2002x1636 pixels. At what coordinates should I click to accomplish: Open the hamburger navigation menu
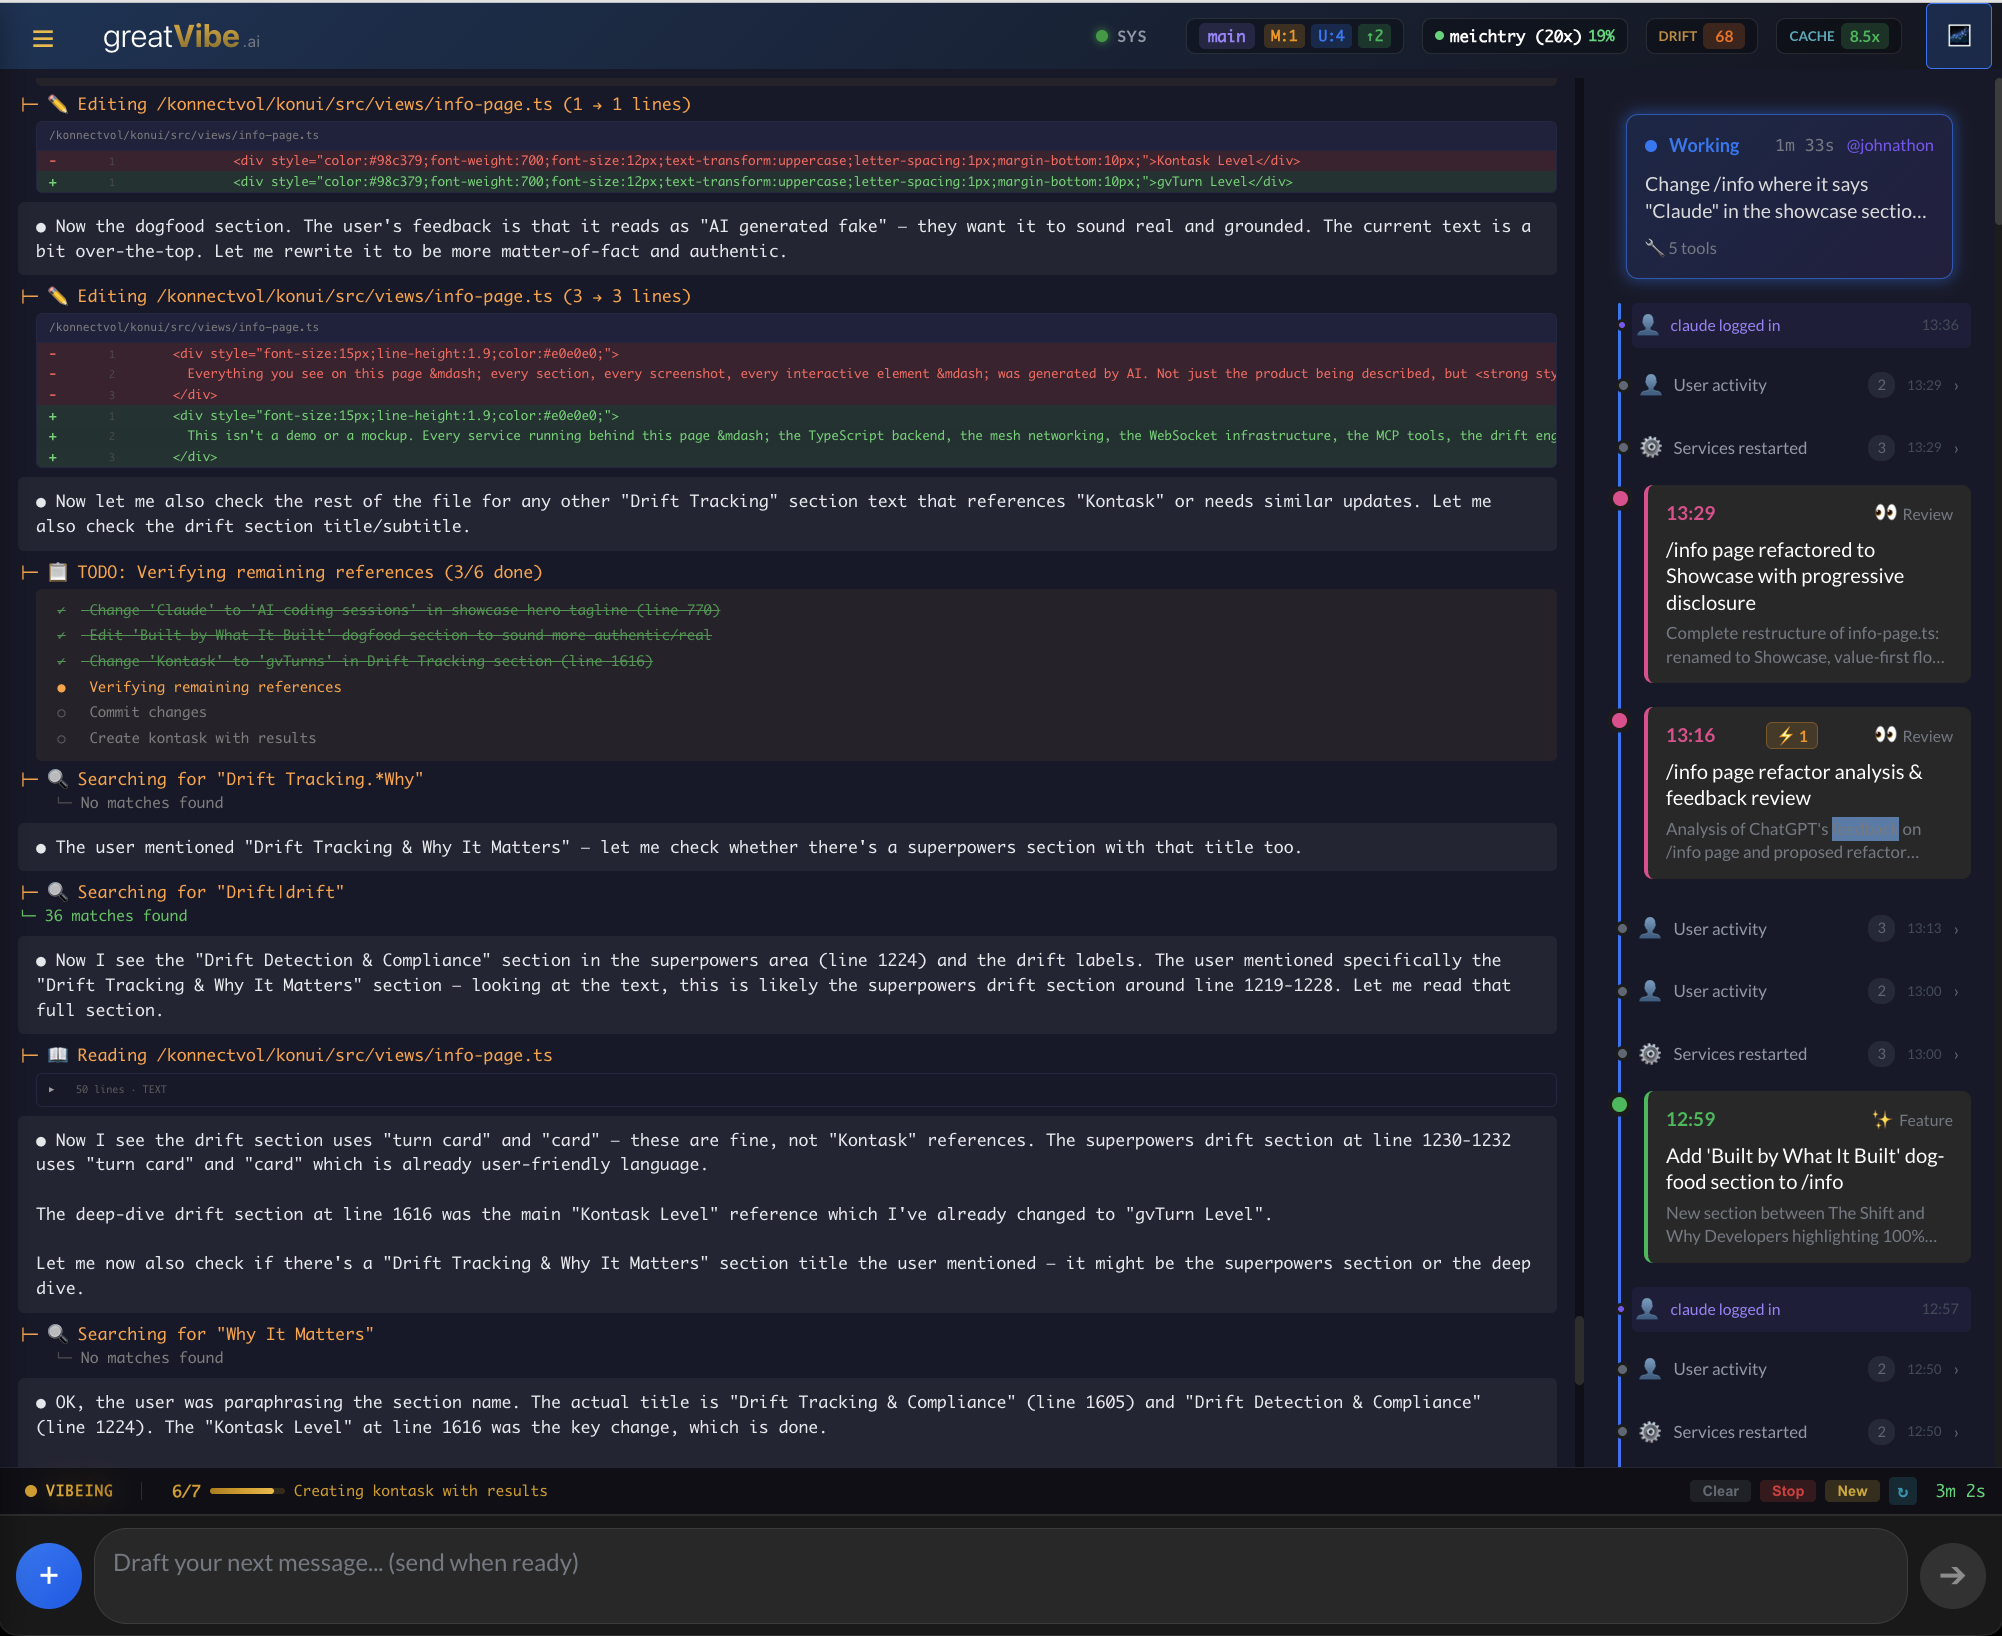tap(44, 37)
